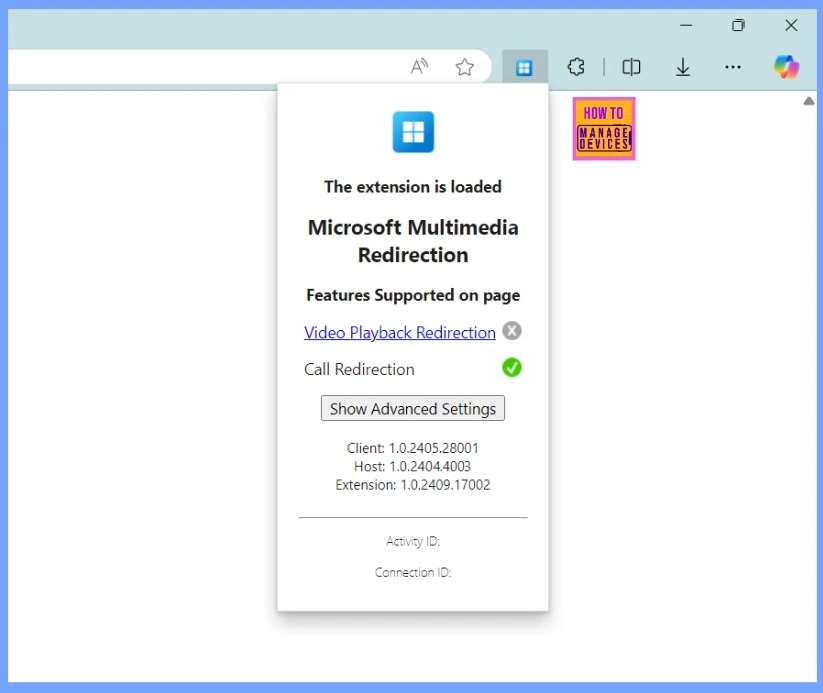This screenshot has height=693, width=823.
Task: Click 'The extension is loaded' heading
Action: pyautogui.click(x=413, y=186)
